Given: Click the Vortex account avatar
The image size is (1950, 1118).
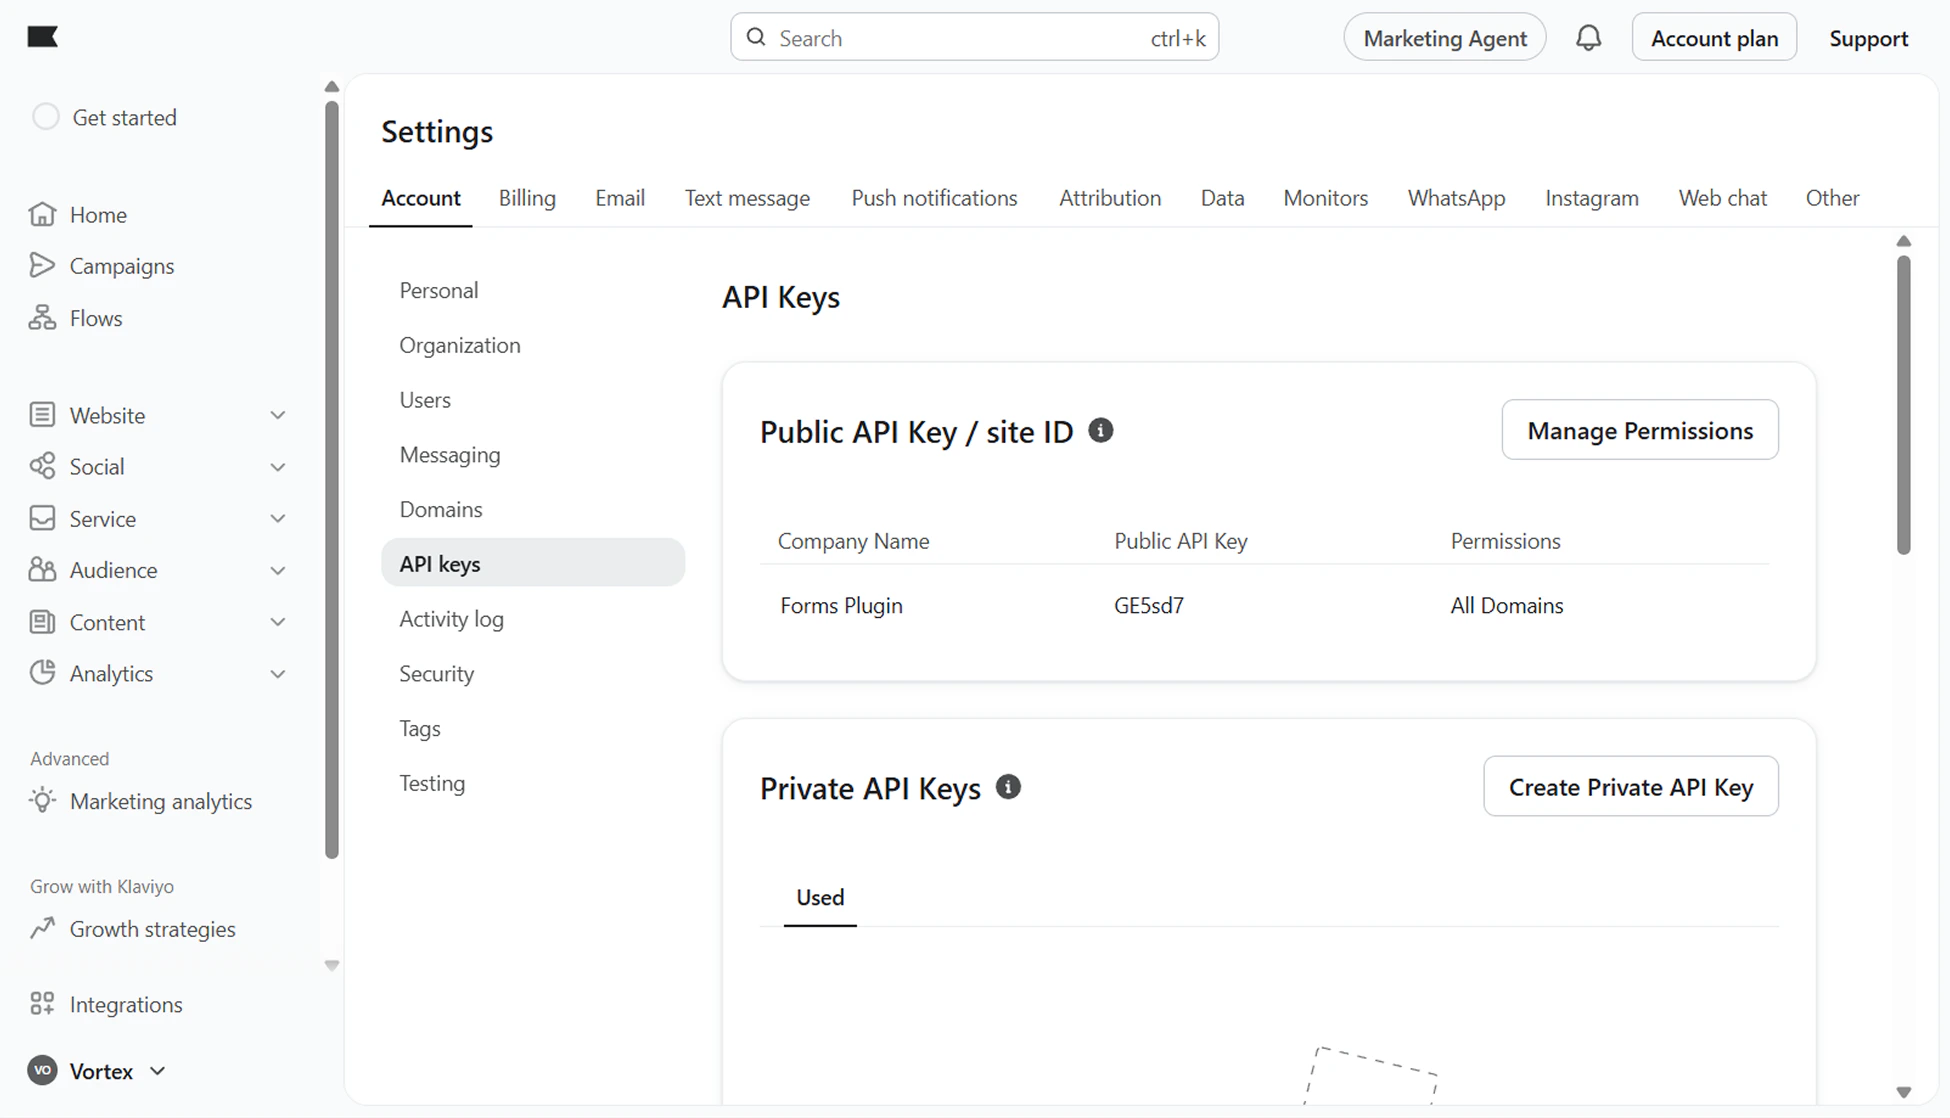Looking at the screenshot, I should (x=42, y=1070).
